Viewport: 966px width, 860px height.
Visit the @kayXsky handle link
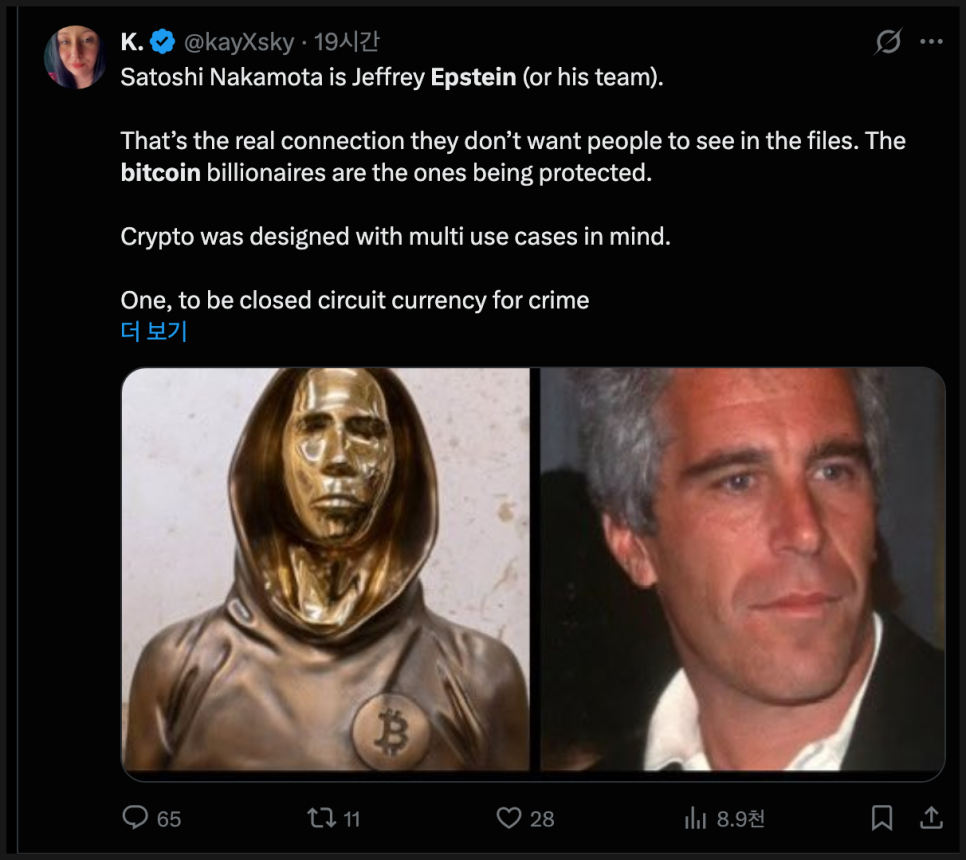coord(238,42)
